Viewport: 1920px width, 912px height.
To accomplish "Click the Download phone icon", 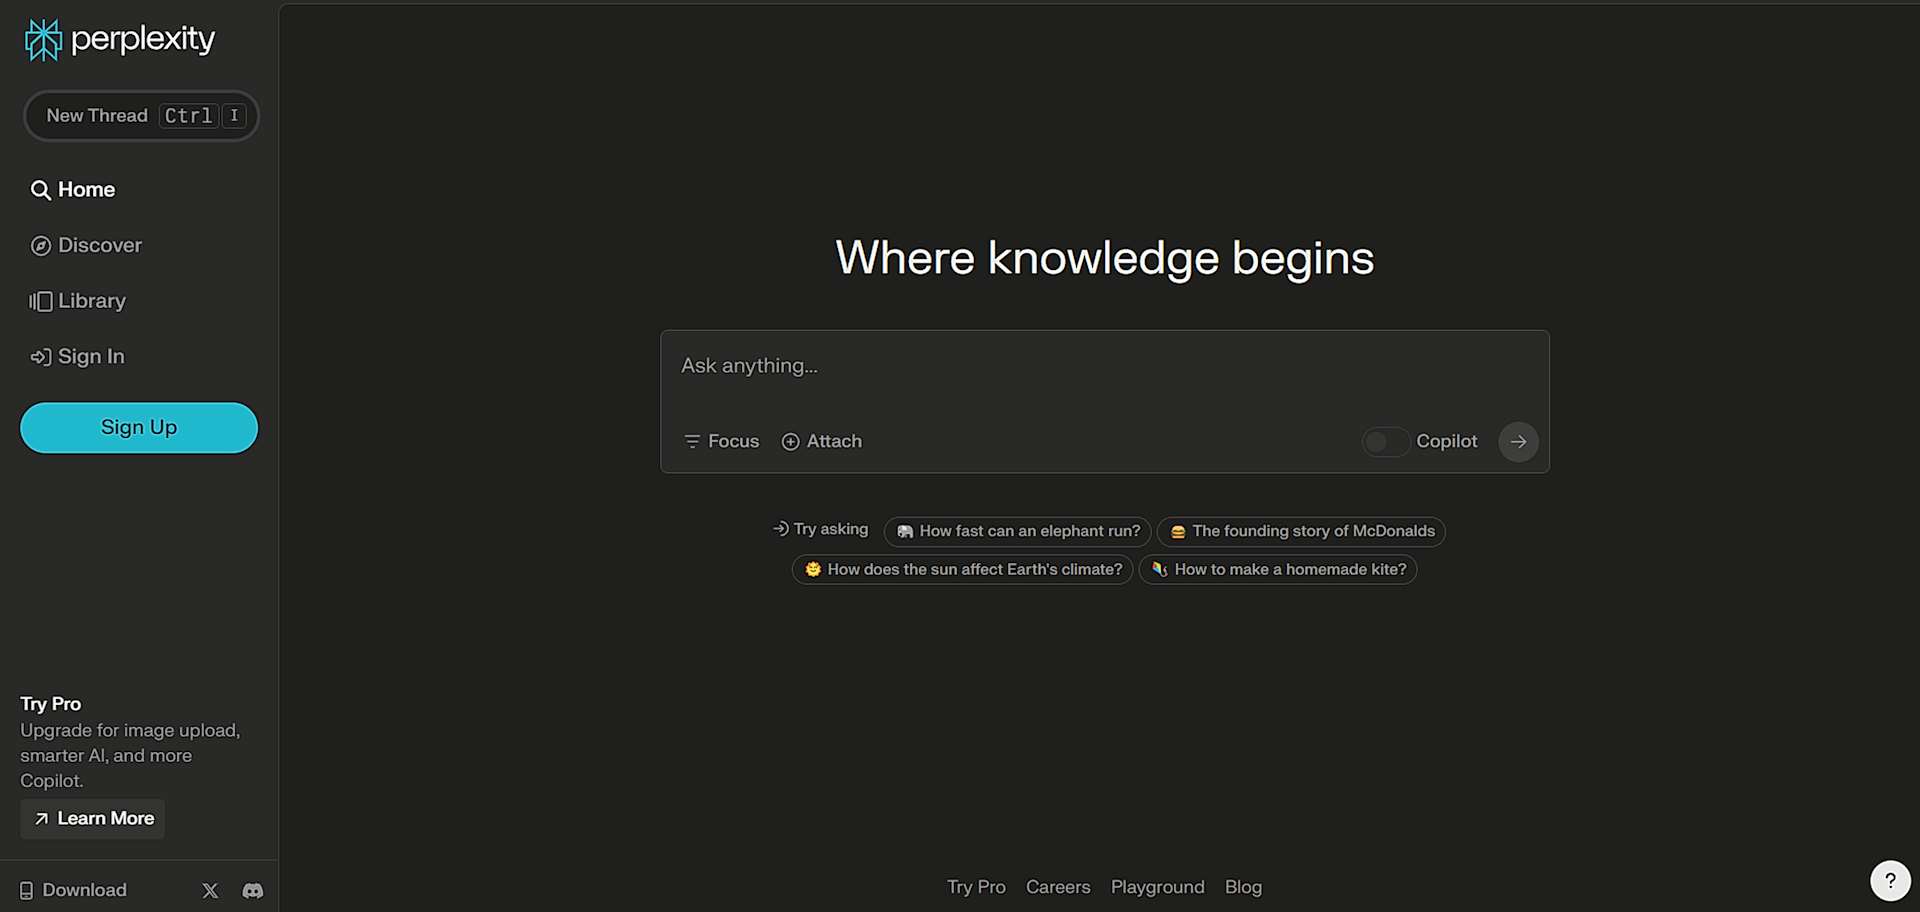I will [27, 890].
